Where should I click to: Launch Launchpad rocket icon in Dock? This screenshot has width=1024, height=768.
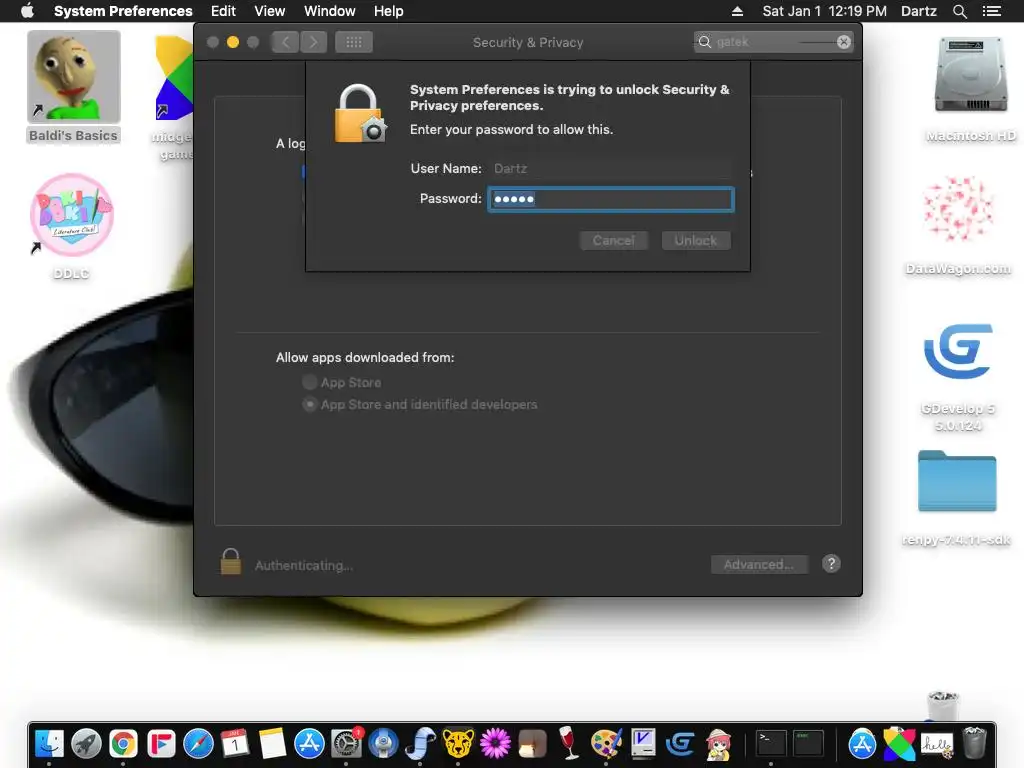[86, 743]
